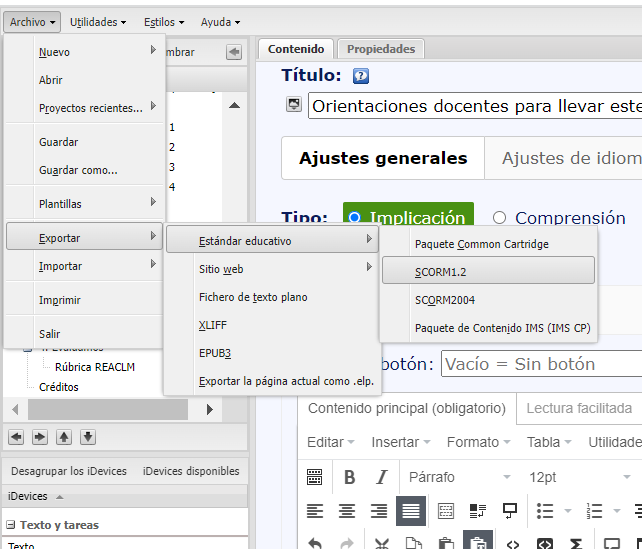
Task: Open the editor Insertar menu
Action: click(x=400, y=442)
